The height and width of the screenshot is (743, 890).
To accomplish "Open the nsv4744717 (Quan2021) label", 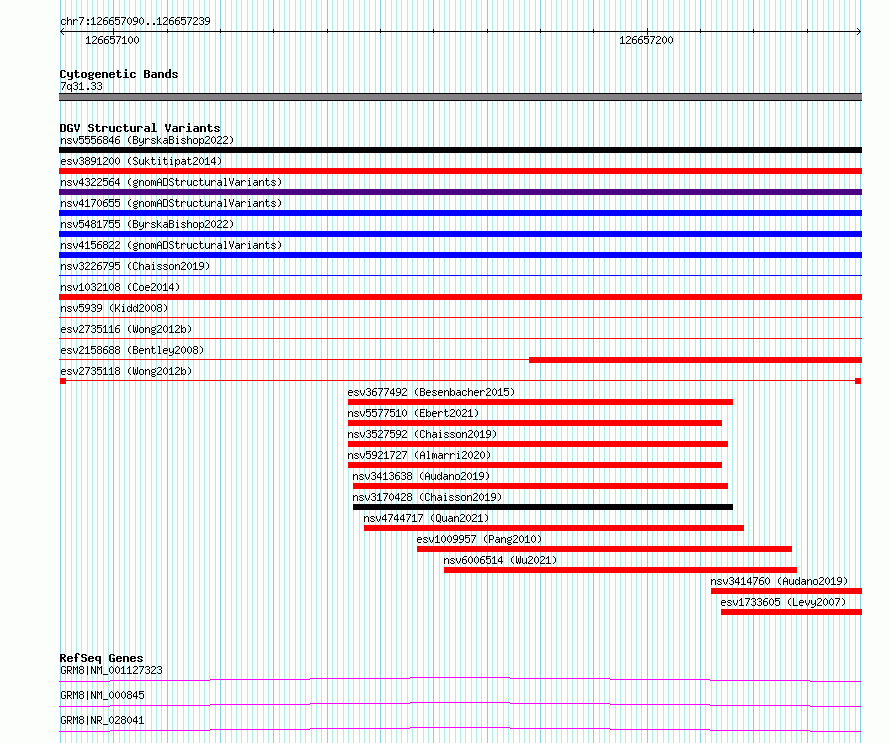I will click(426, 518).
